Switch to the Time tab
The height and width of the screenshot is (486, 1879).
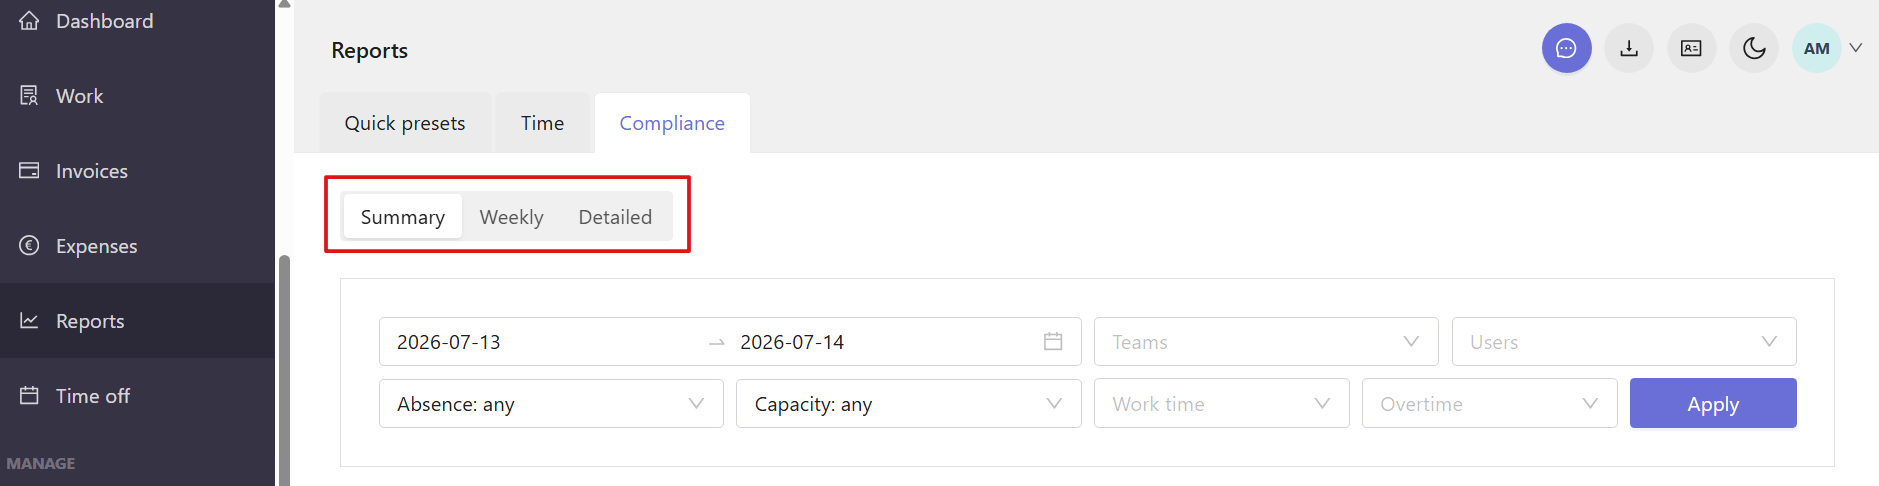coord(543,123)
